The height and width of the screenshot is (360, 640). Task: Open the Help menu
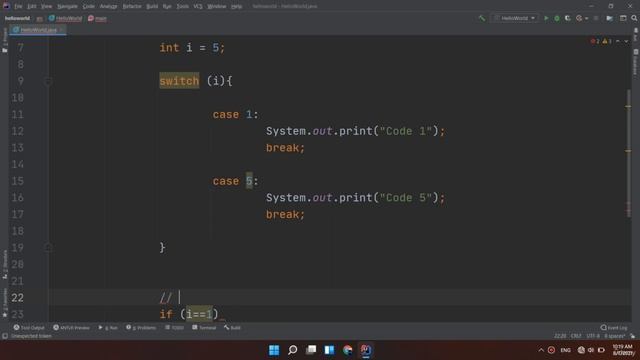click(236, 6)
